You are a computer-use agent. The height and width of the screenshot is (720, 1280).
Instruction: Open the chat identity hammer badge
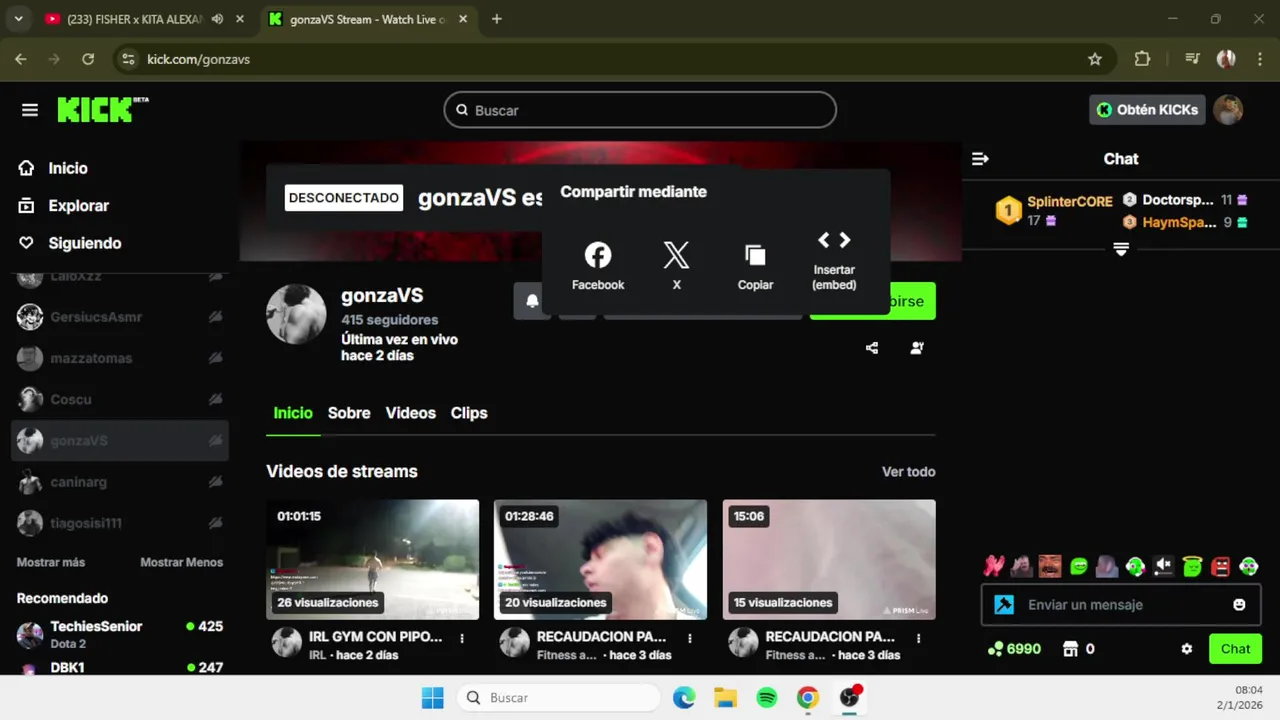1004,605
